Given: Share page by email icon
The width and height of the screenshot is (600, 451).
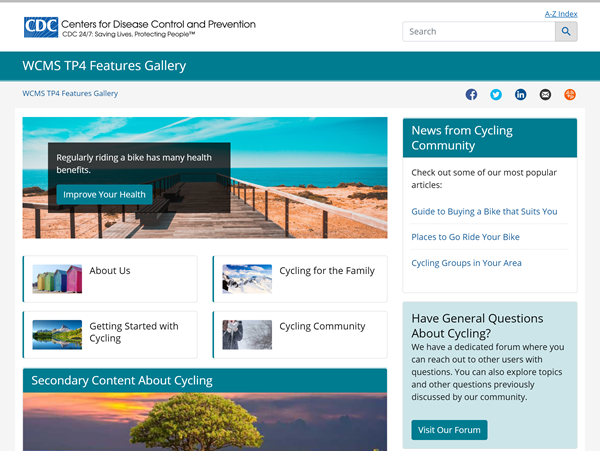Looking at the screenshot, I should [545, 94].
